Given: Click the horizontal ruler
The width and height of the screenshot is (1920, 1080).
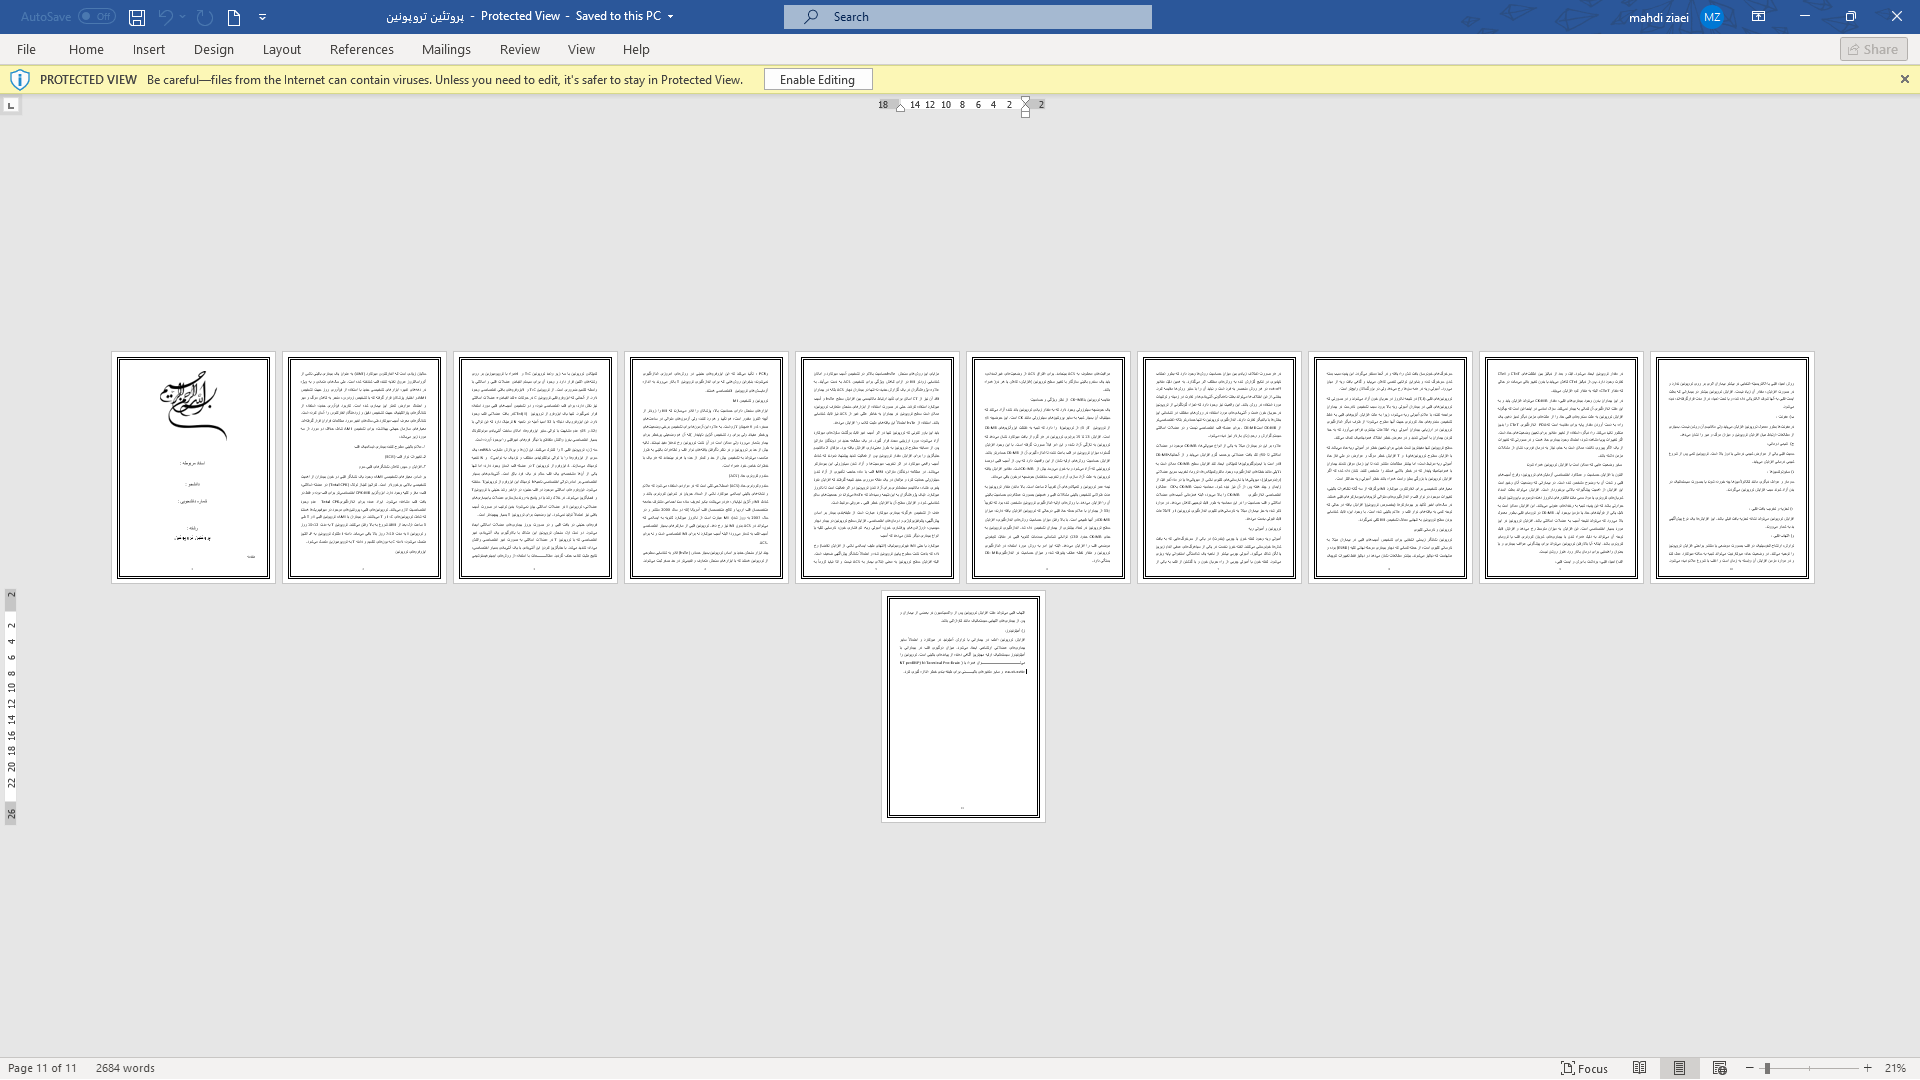Looking at the screenshot, I should click(x=962, y=105).
